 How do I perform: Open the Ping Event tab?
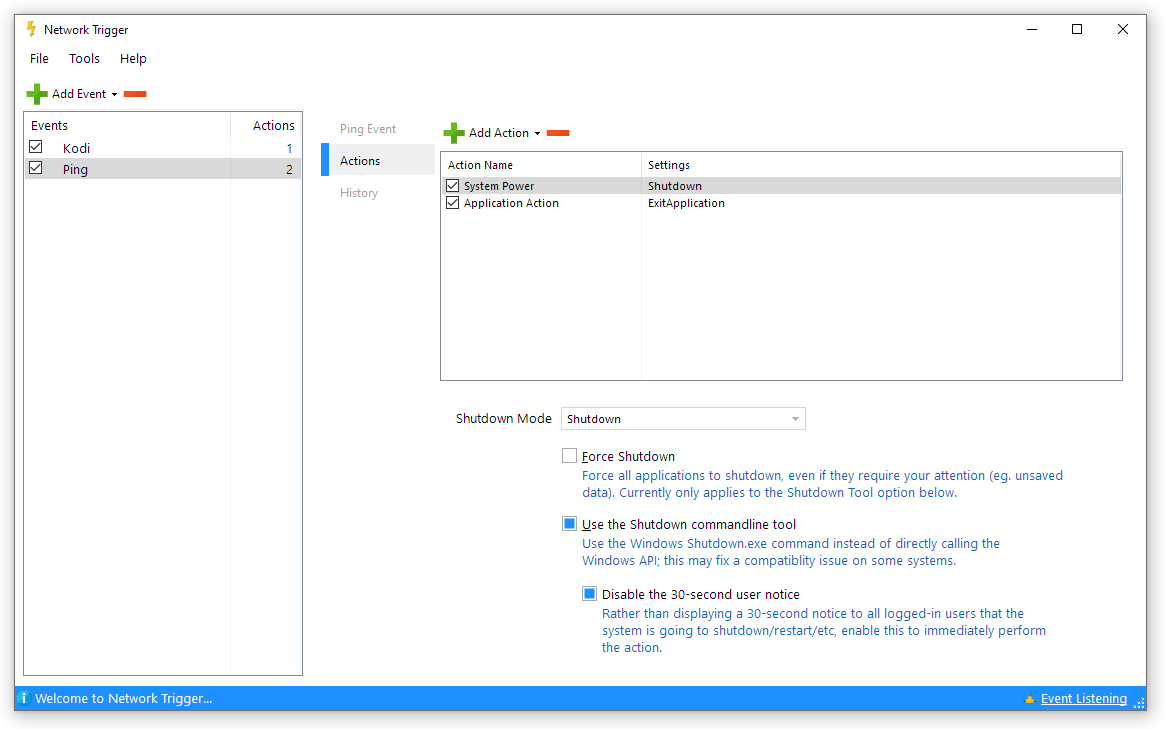coord(368,129)
